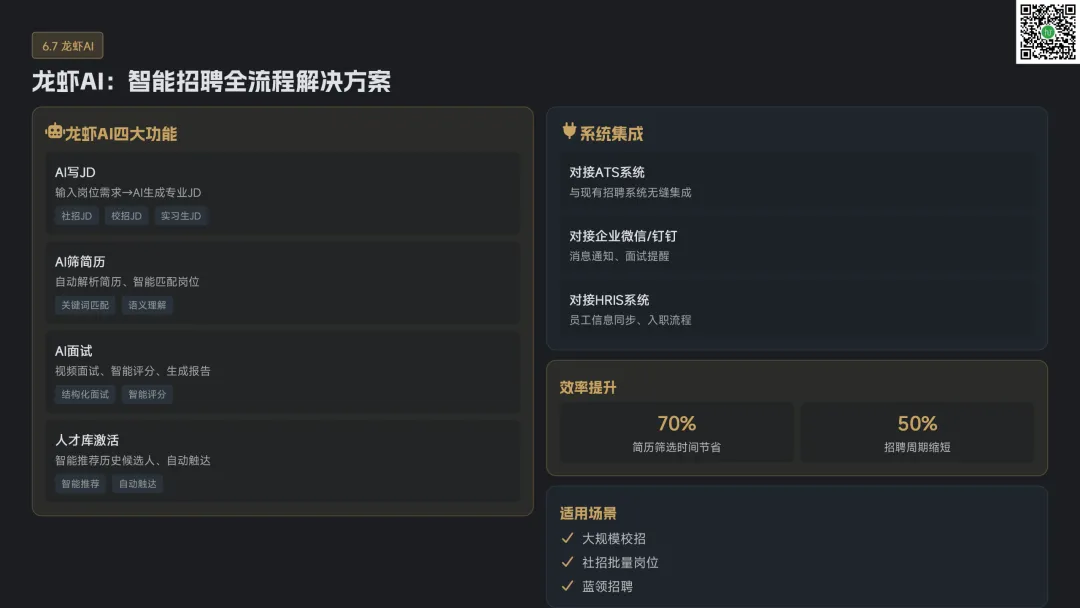
Task: Click the 社招JD tag
Action: coord(77,216)
